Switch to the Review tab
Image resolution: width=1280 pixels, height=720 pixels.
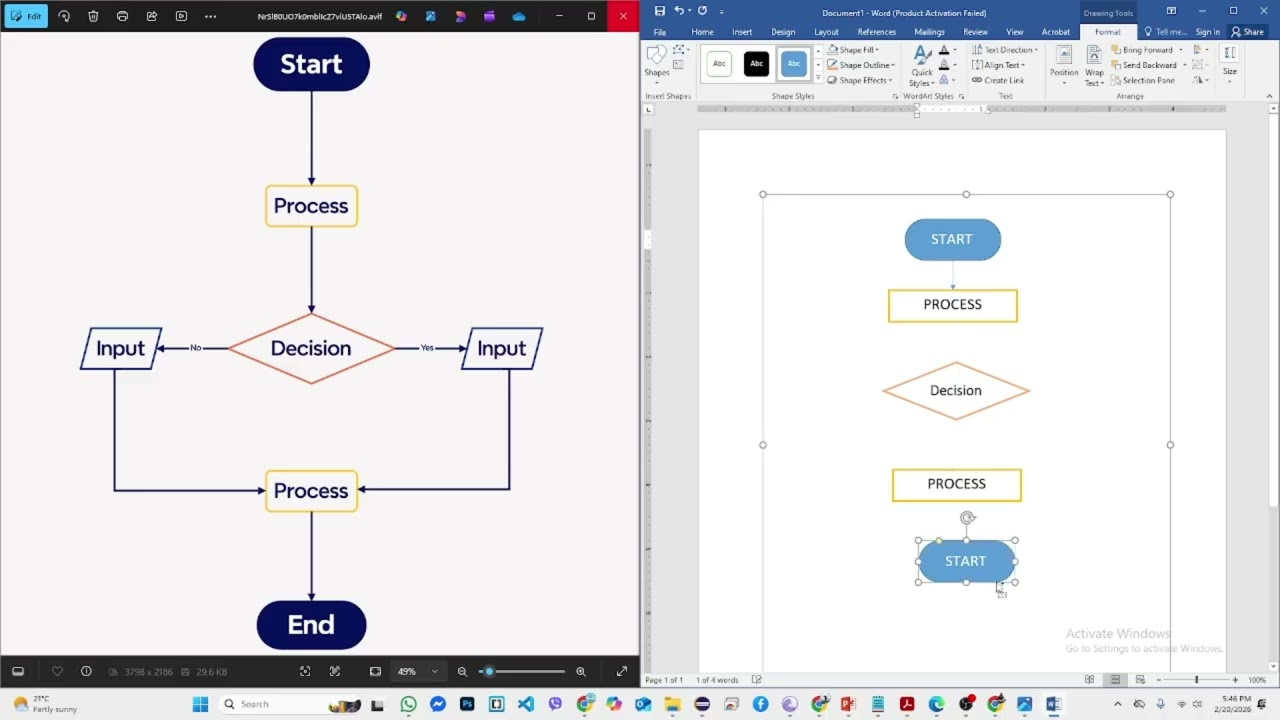click(975, 32)
